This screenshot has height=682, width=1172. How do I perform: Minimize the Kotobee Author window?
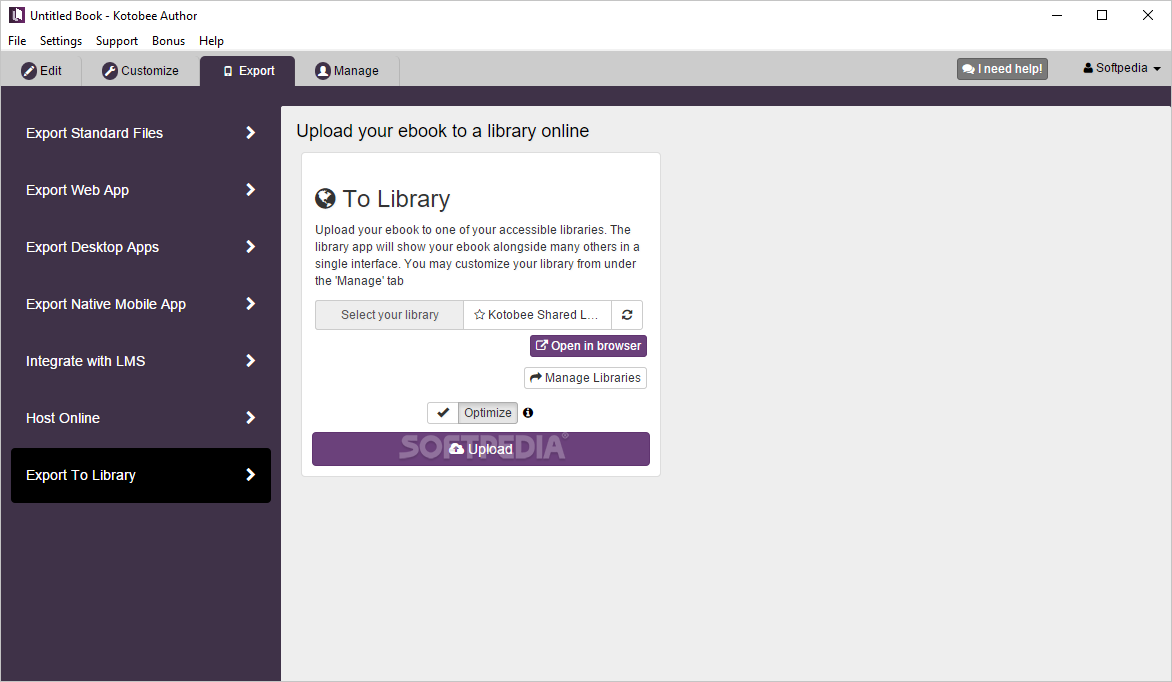tap(1057, 15)
